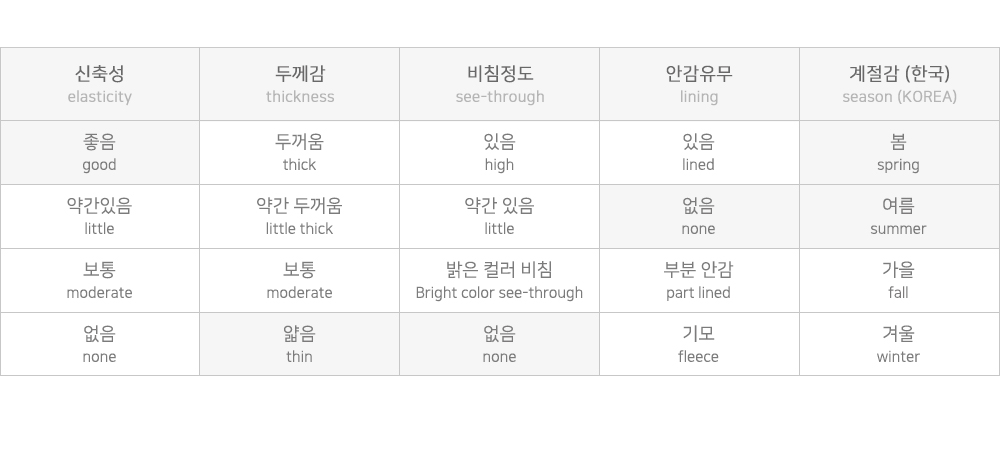Choose the Bright color see-through cell
The width and height of the screenshot is (1000, 476).
pos(499,280)
